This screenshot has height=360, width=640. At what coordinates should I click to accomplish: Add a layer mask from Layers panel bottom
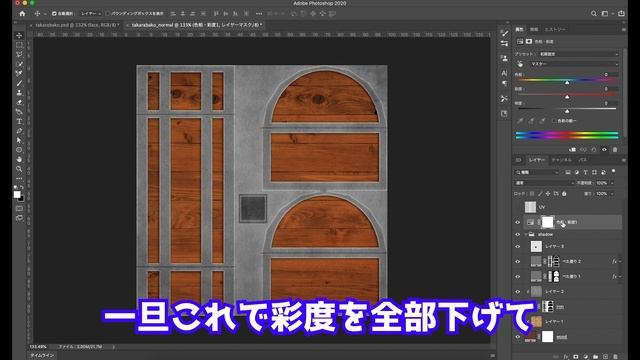[576, 356]
